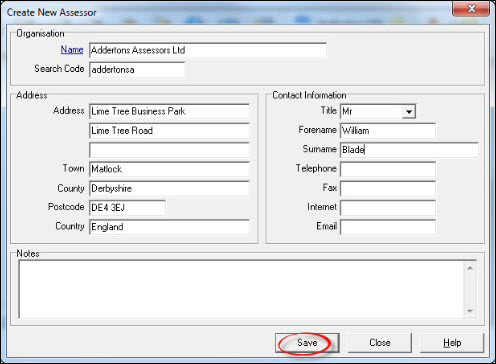Click the Surname field containing Blade
The width and height of the screenshot is (496, 364).
[x=409, y=150]
